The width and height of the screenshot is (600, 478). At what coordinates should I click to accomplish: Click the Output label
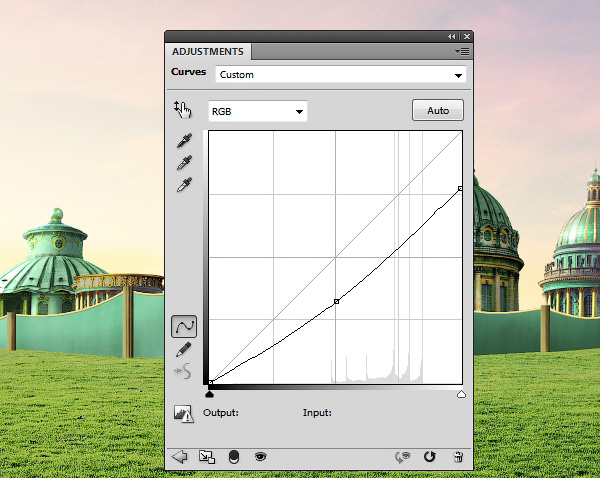(x=221, y=413)
